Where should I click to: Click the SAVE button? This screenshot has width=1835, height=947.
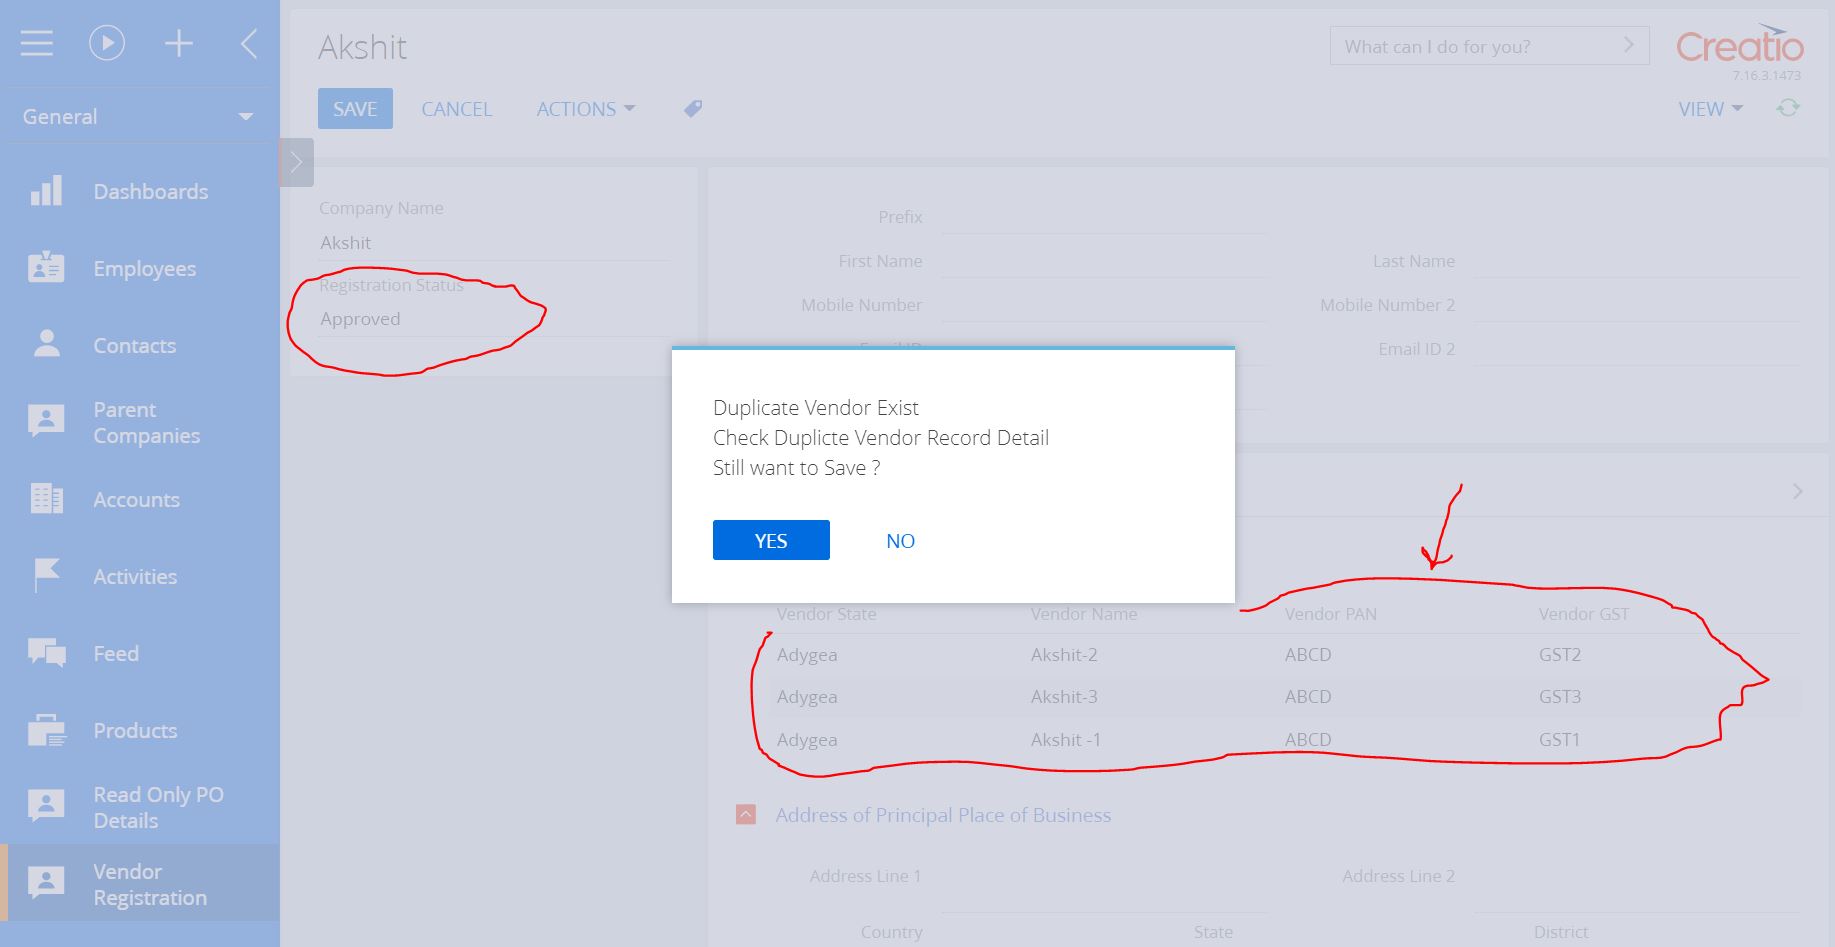point(355,108)
